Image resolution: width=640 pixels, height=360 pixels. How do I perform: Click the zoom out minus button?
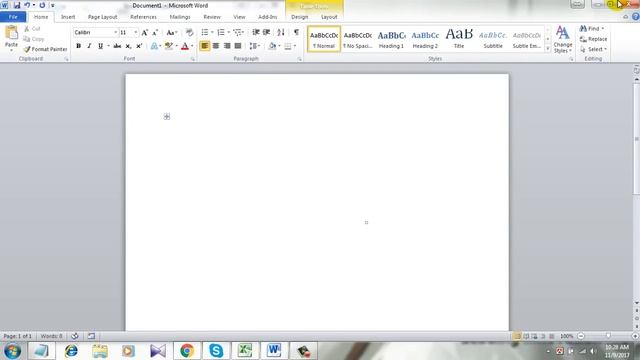click(581, 336)
